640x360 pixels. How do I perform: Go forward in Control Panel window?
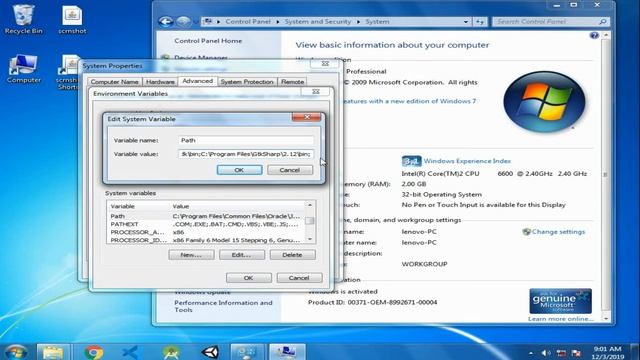tap(183, 22)
